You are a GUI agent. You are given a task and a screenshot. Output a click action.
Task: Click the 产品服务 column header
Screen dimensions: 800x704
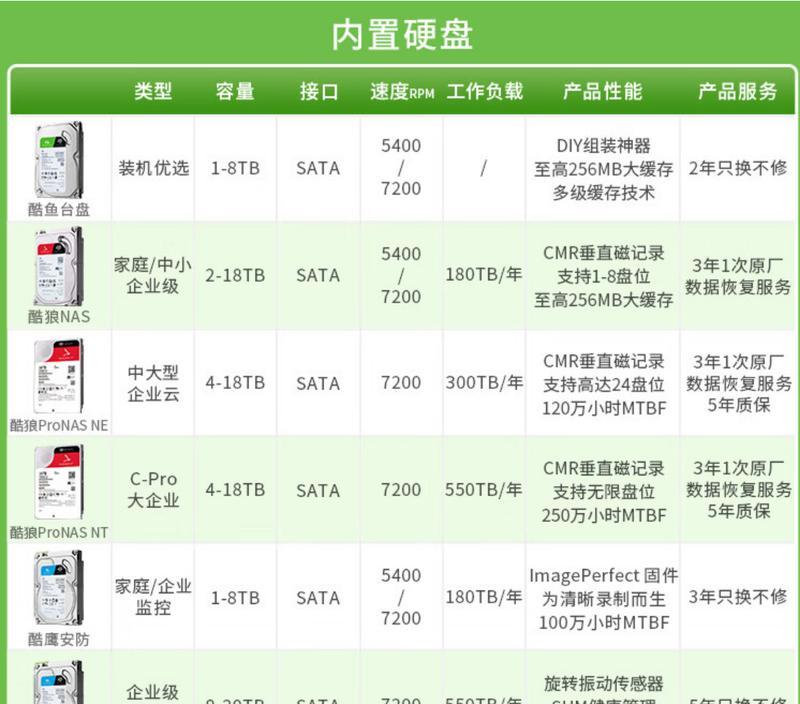coord(738,91)
